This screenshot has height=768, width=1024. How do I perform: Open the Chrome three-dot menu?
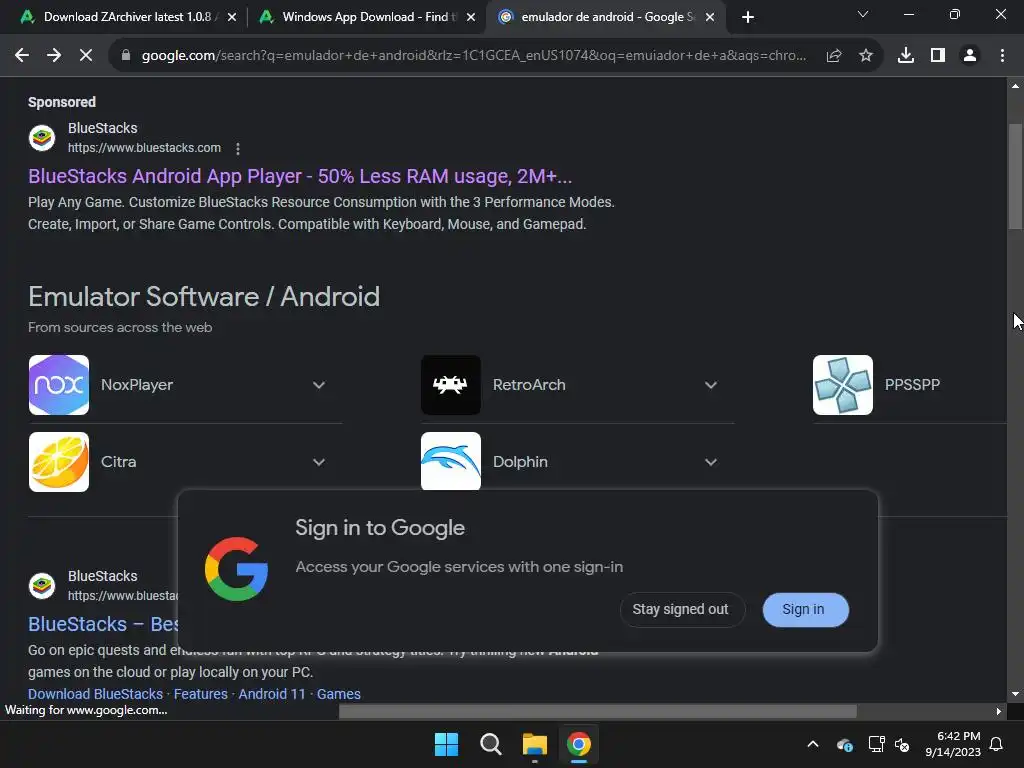(1002, 56)
